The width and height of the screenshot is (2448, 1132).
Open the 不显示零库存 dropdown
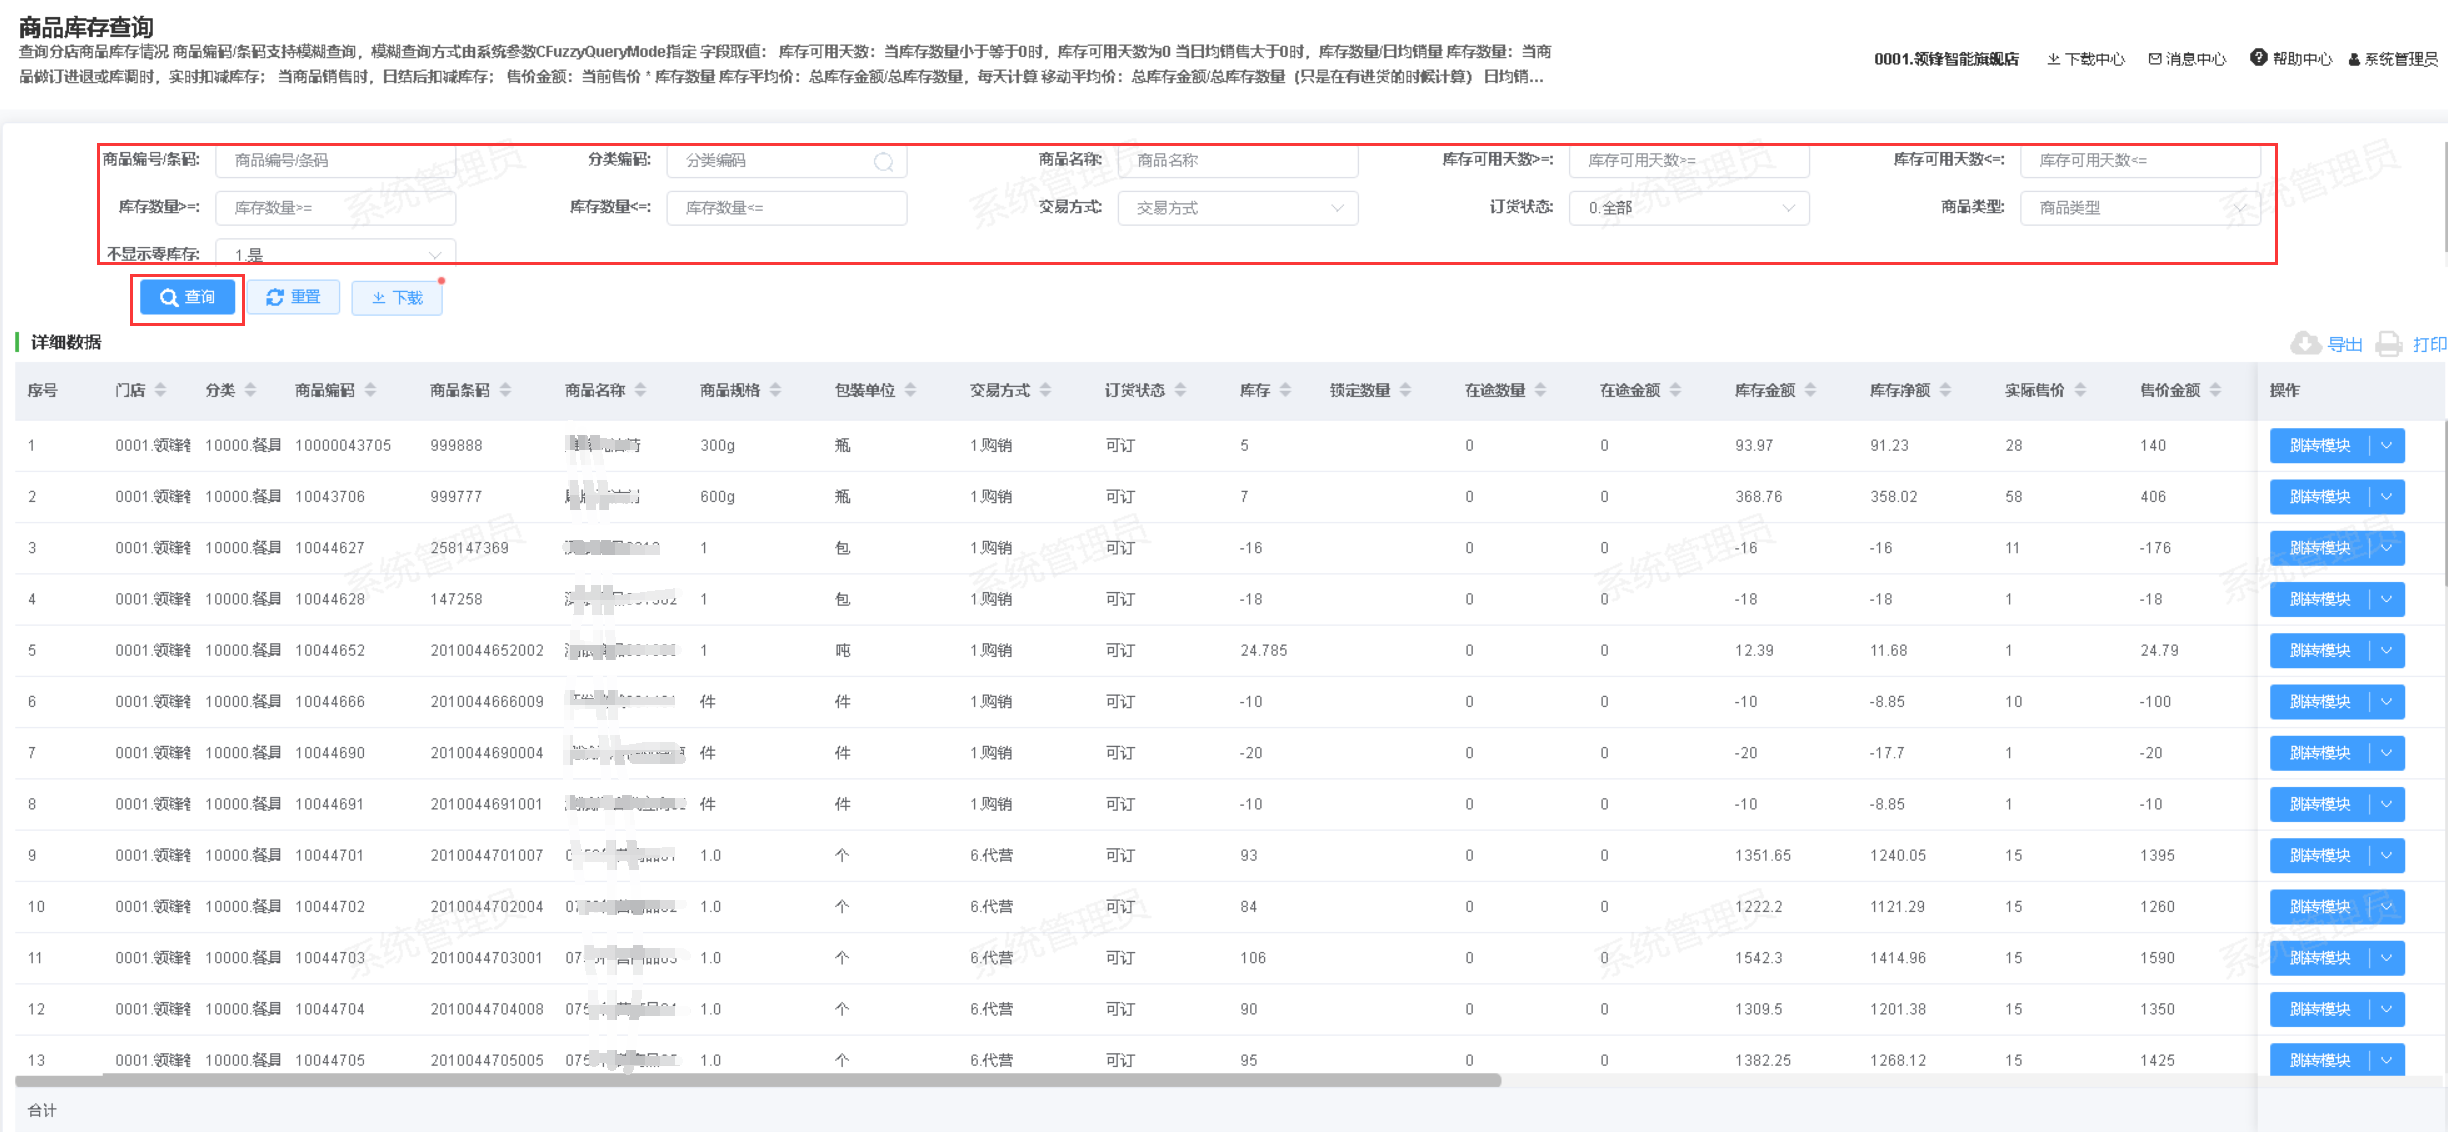(x=336, y=254)
